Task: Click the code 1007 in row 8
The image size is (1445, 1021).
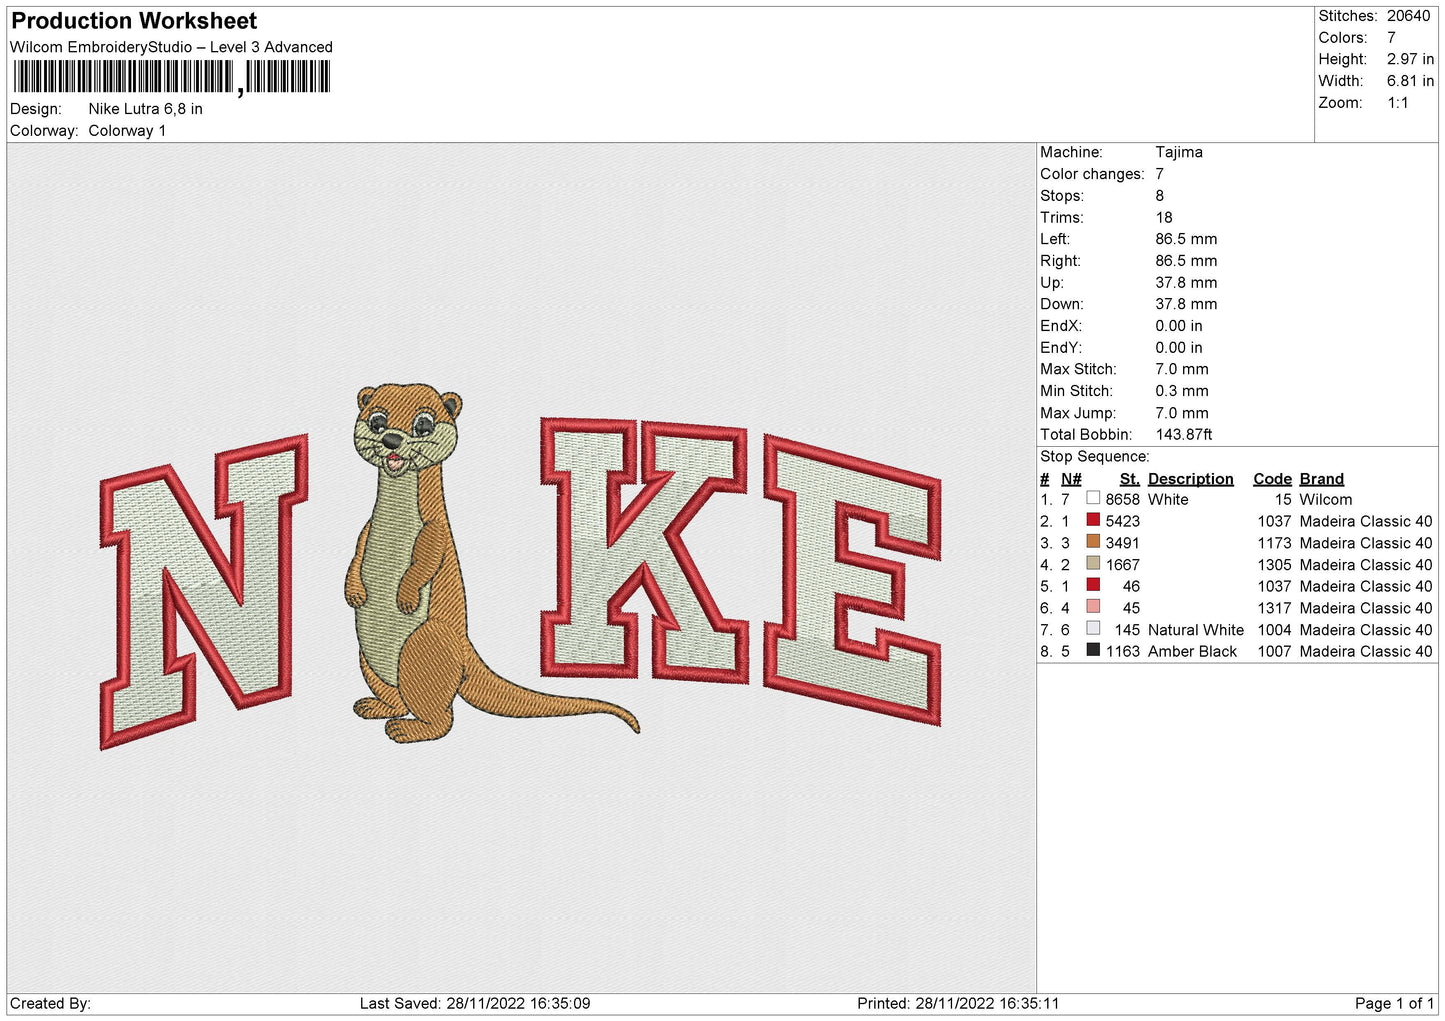Action: click(1274, 651)
